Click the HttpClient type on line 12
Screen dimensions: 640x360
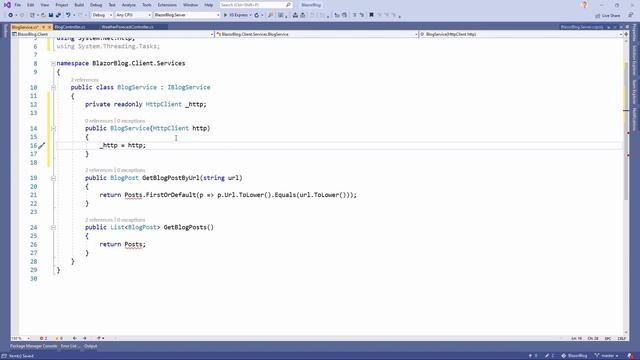[x=164, y=104]
